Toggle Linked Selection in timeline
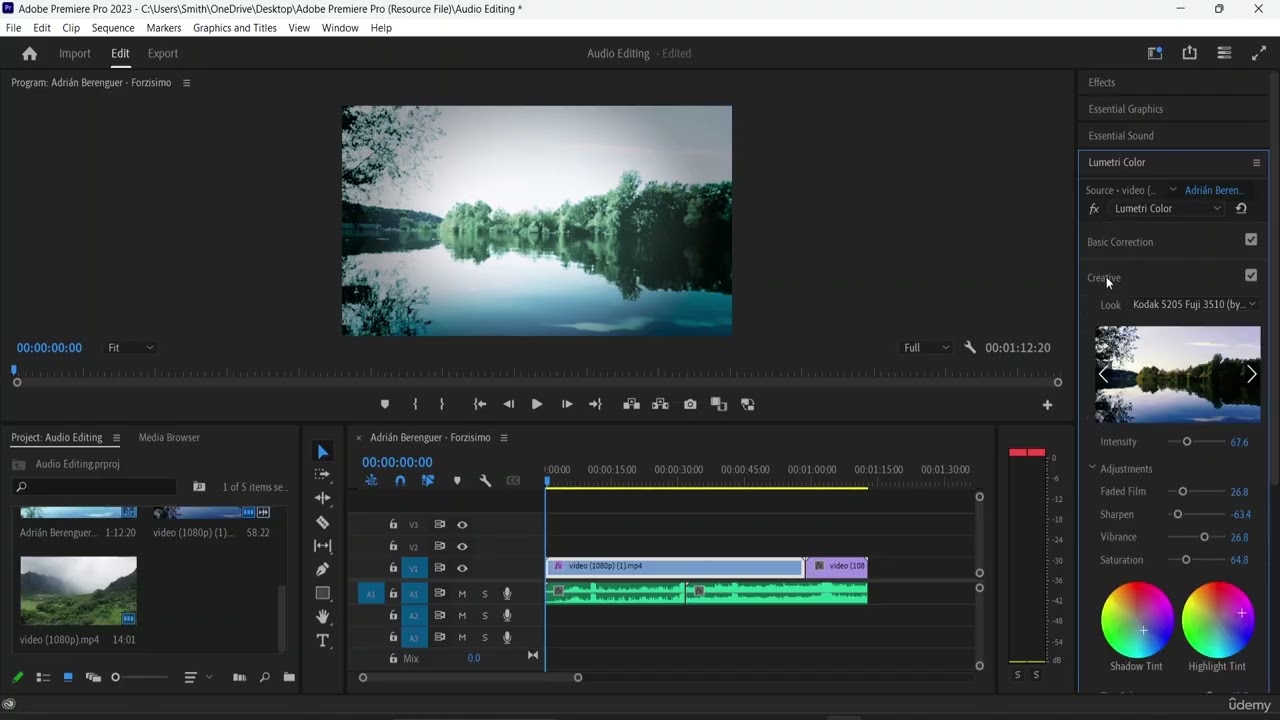This screenshot has height=720, width=1280. (428, 481)
